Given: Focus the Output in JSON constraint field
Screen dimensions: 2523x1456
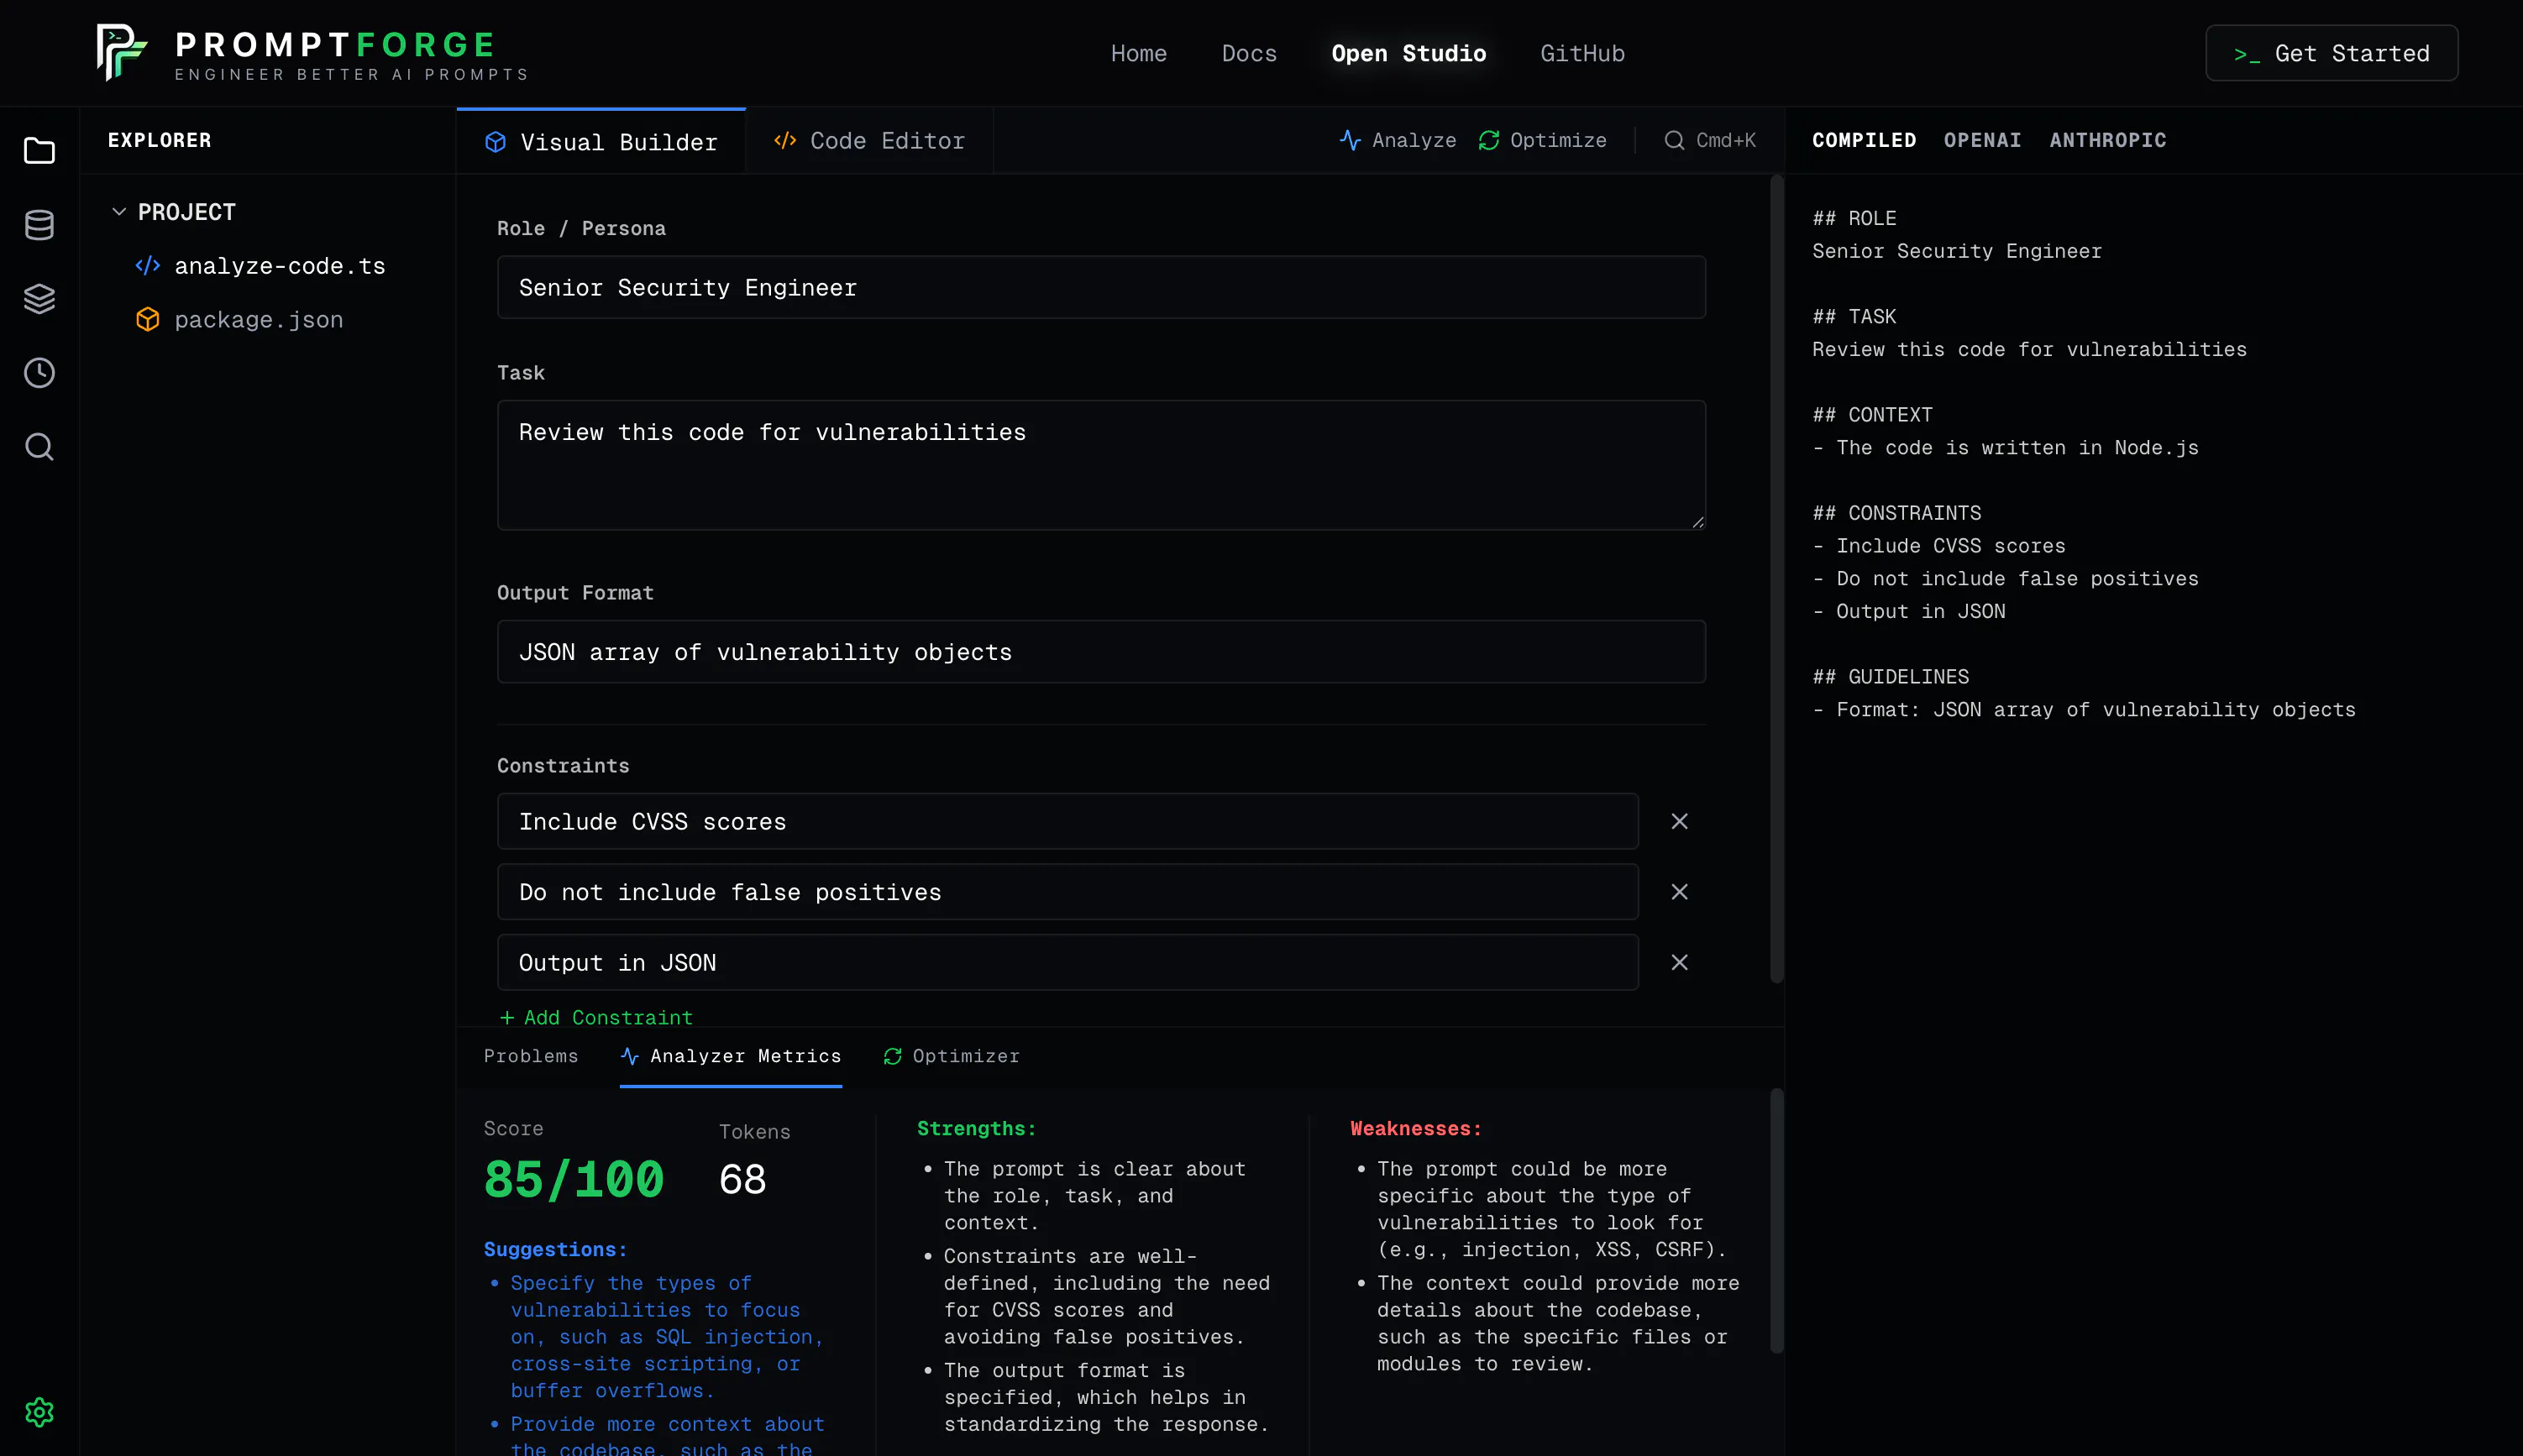Looking at the screenshot, I should (x=1067, y=962).
